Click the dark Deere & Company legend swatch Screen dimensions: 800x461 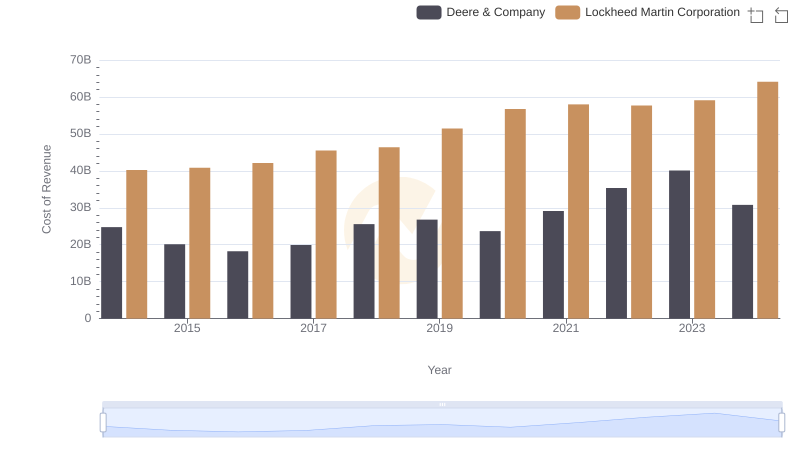tap(429, 12)
